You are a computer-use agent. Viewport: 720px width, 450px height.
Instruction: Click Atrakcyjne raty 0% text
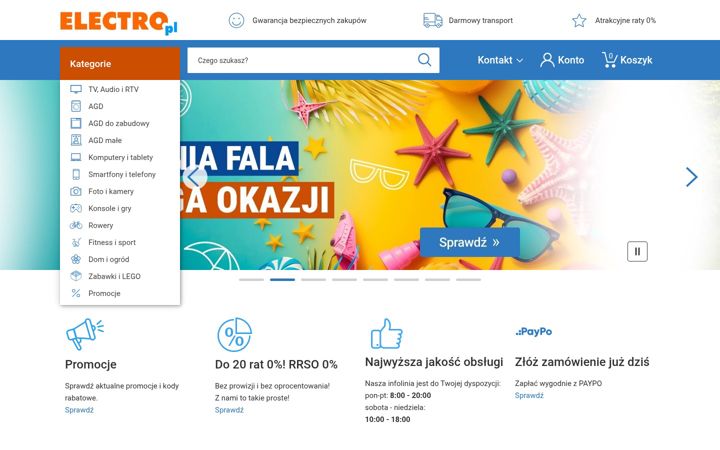pyautogui.click(x=625, y=21)
